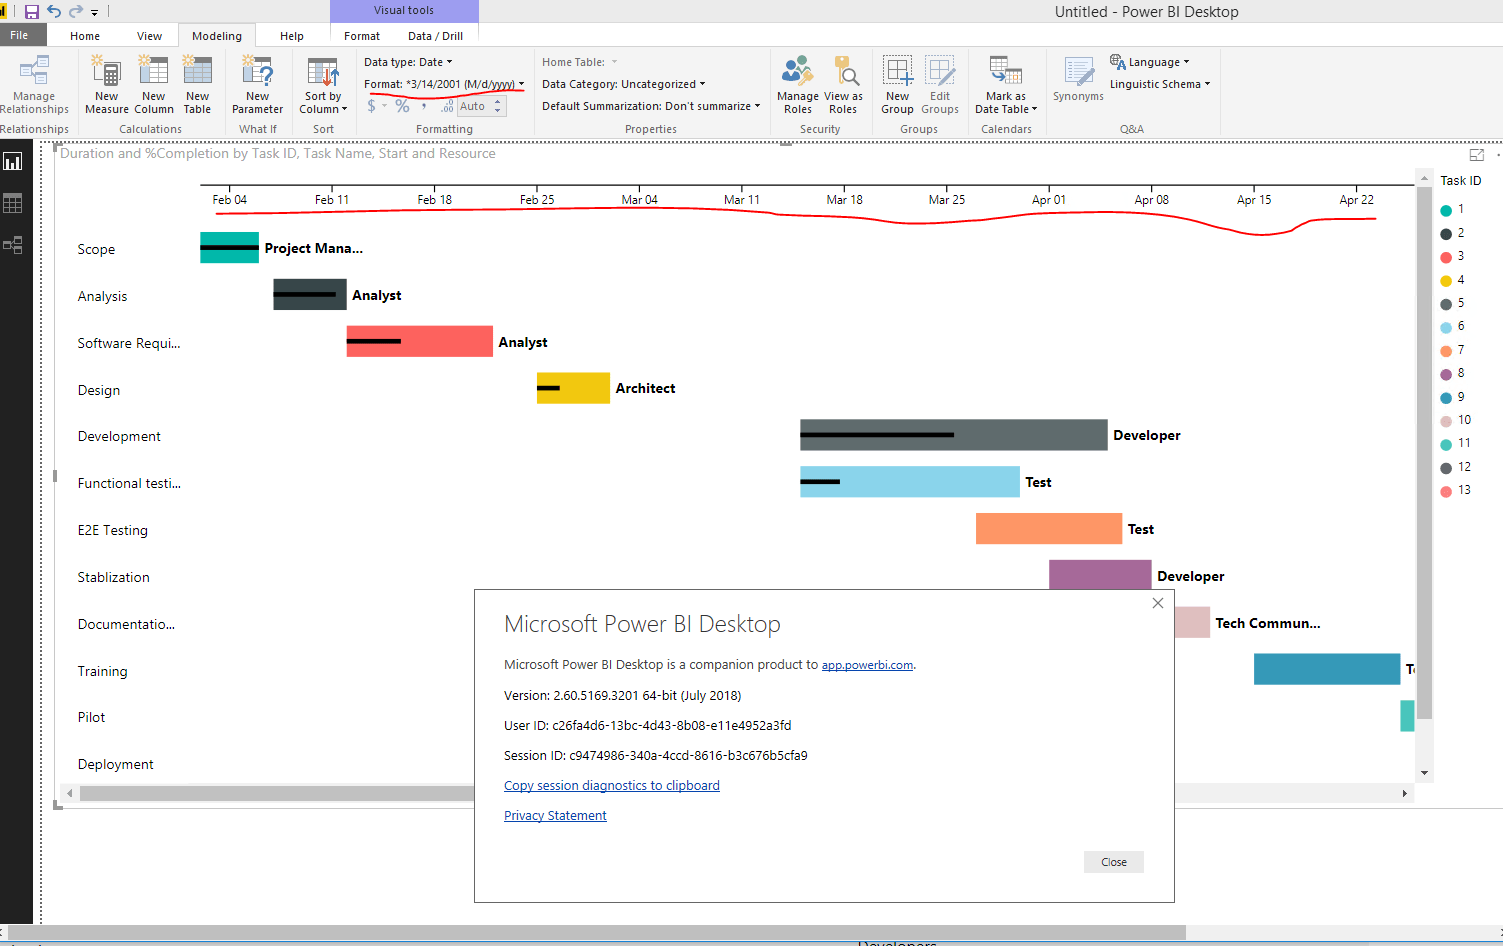
Task: Open the Data / Drill tab
Action: (435, 36)
